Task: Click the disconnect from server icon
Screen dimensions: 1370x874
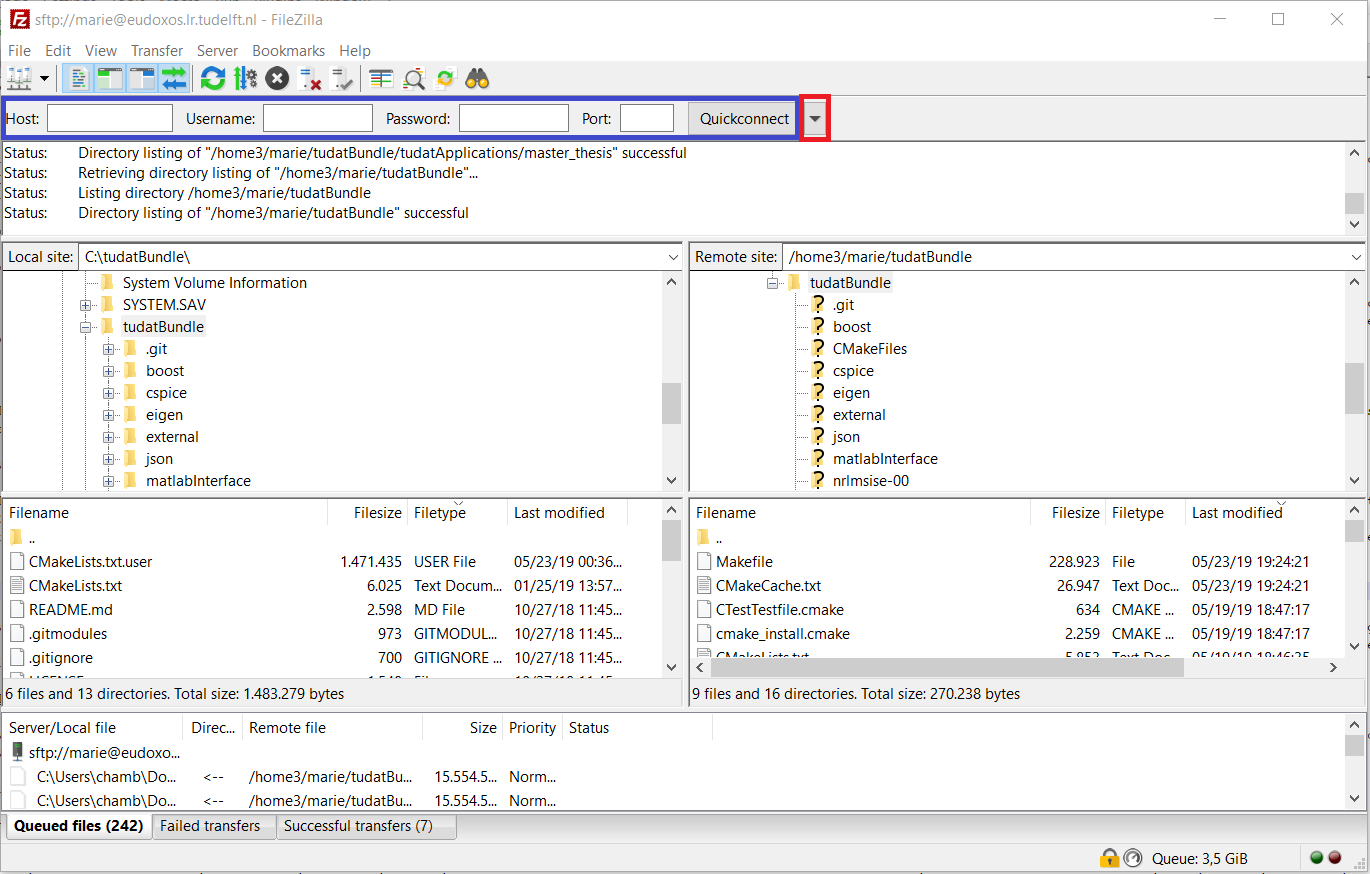Action: pos(310,78)
